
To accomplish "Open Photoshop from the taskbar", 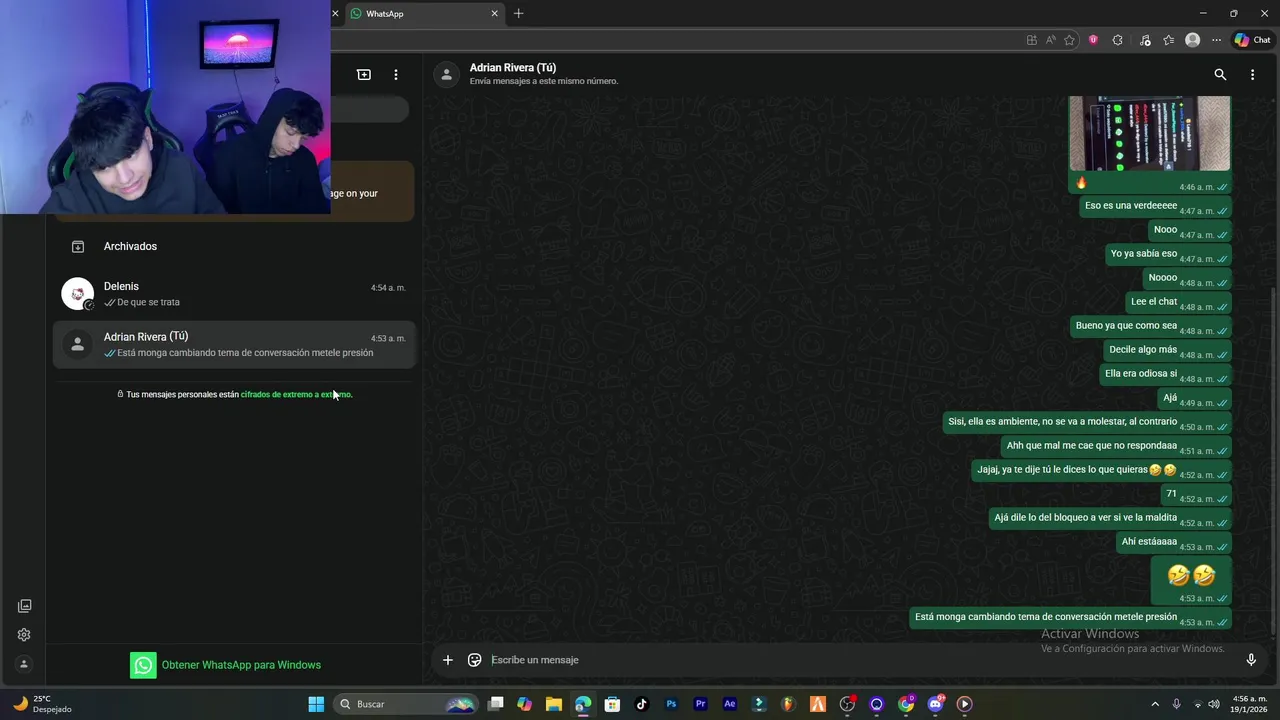I will pyautogui.click(x=671, y=704).
